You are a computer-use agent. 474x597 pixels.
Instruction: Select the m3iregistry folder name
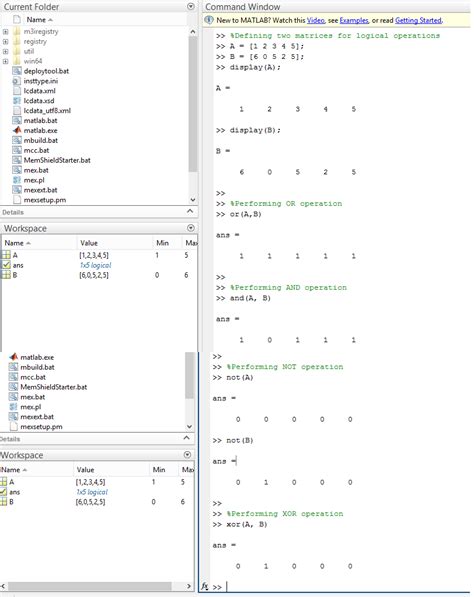point(41,31)
